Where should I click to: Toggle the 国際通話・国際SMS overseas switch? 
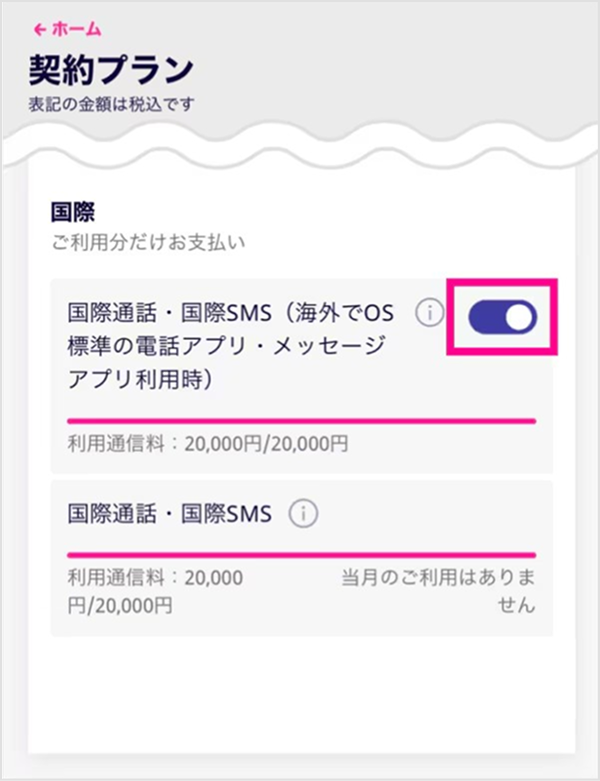[x=502, y=317]
